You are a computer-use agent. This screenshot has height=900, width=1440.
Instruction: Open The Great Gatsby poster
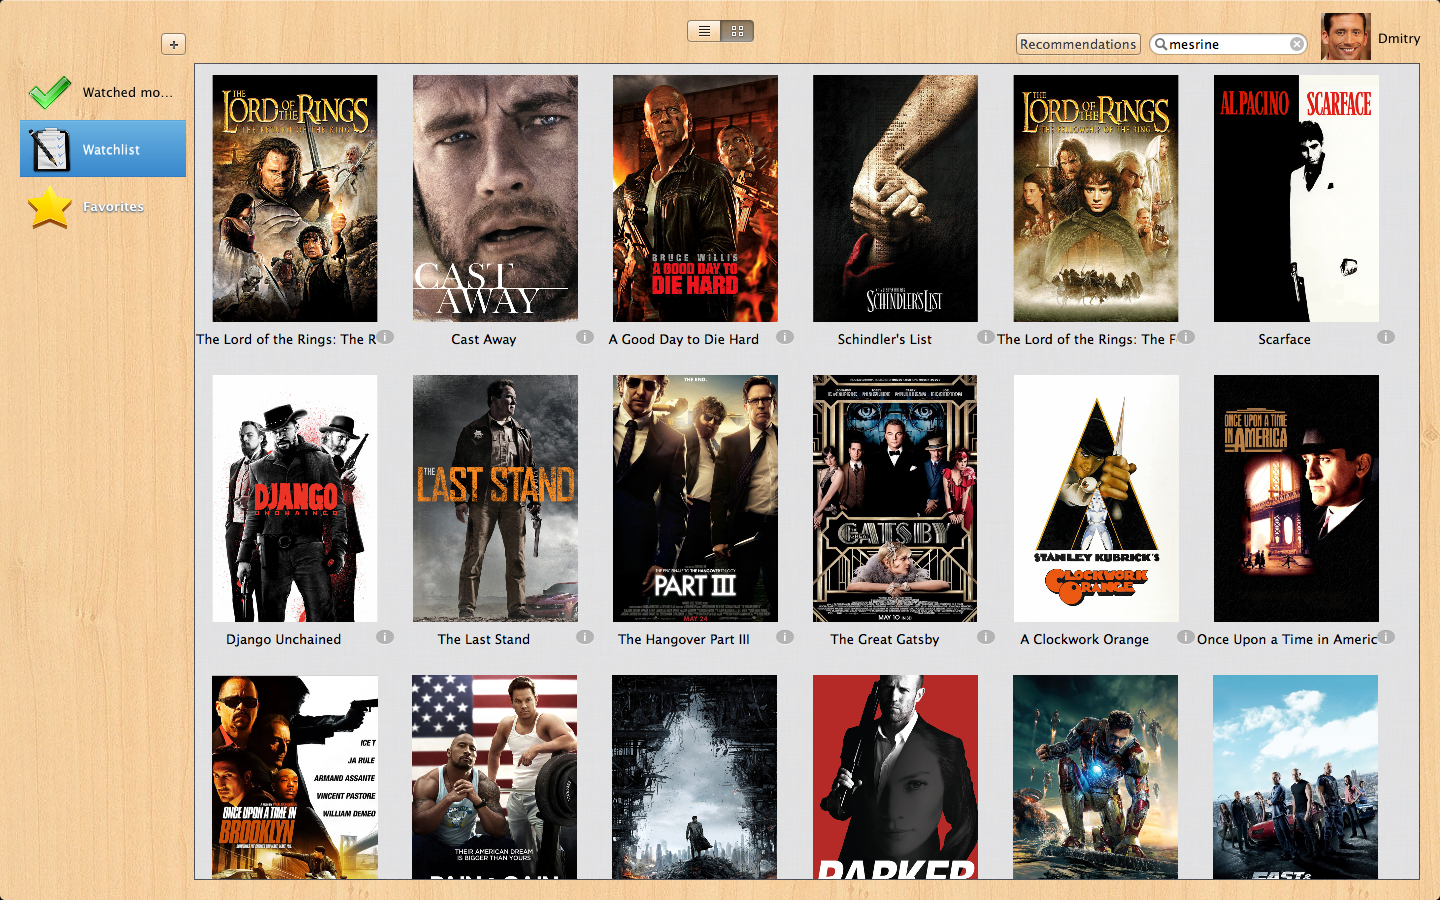point(895,498)
